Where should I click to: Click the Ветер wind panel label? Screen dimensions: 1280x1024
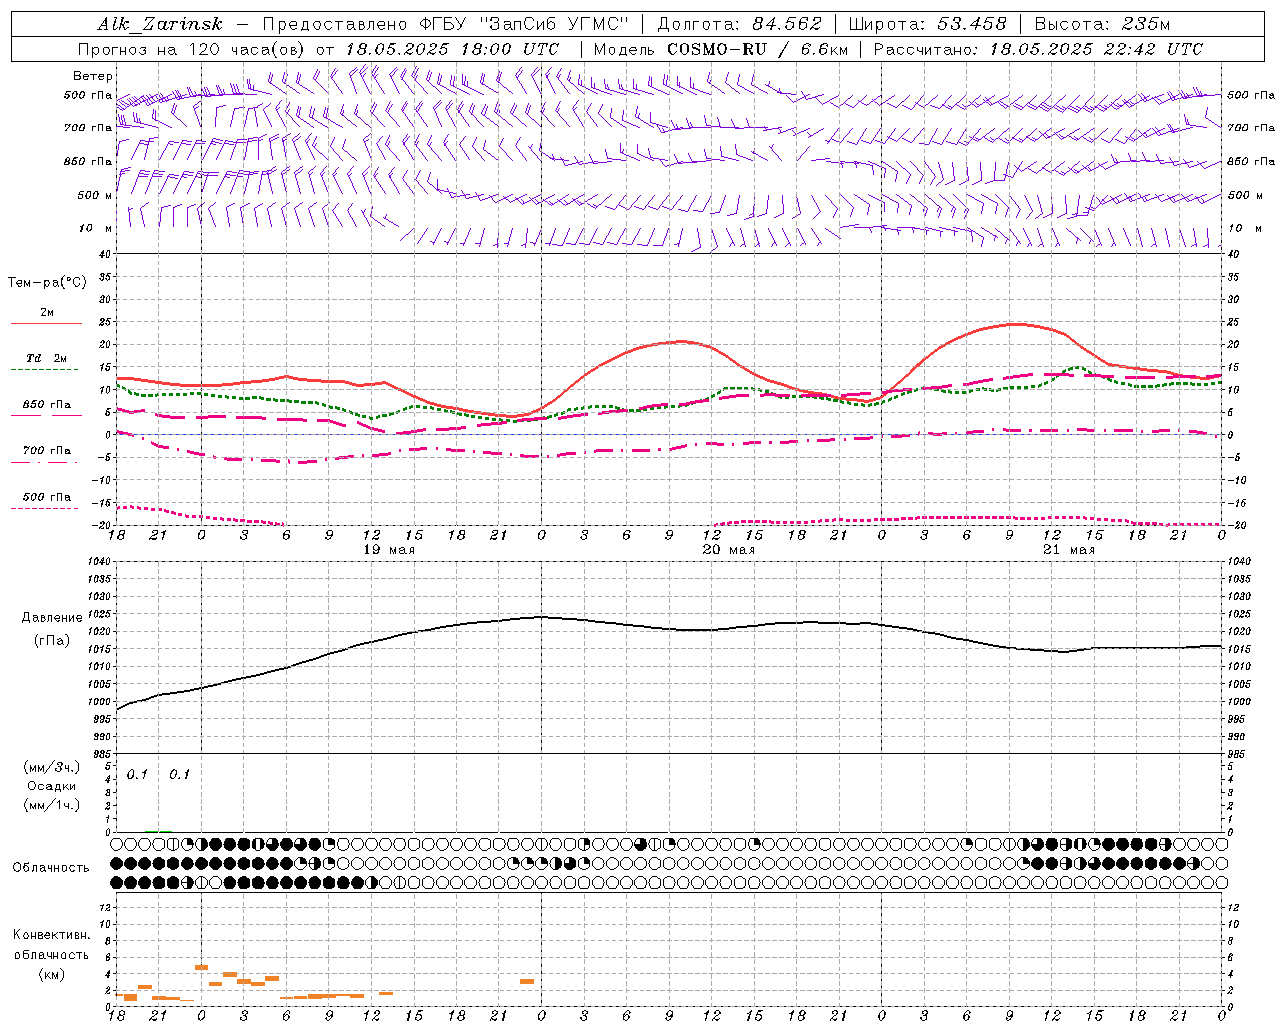pyautogui.click(x=93, y=76)
